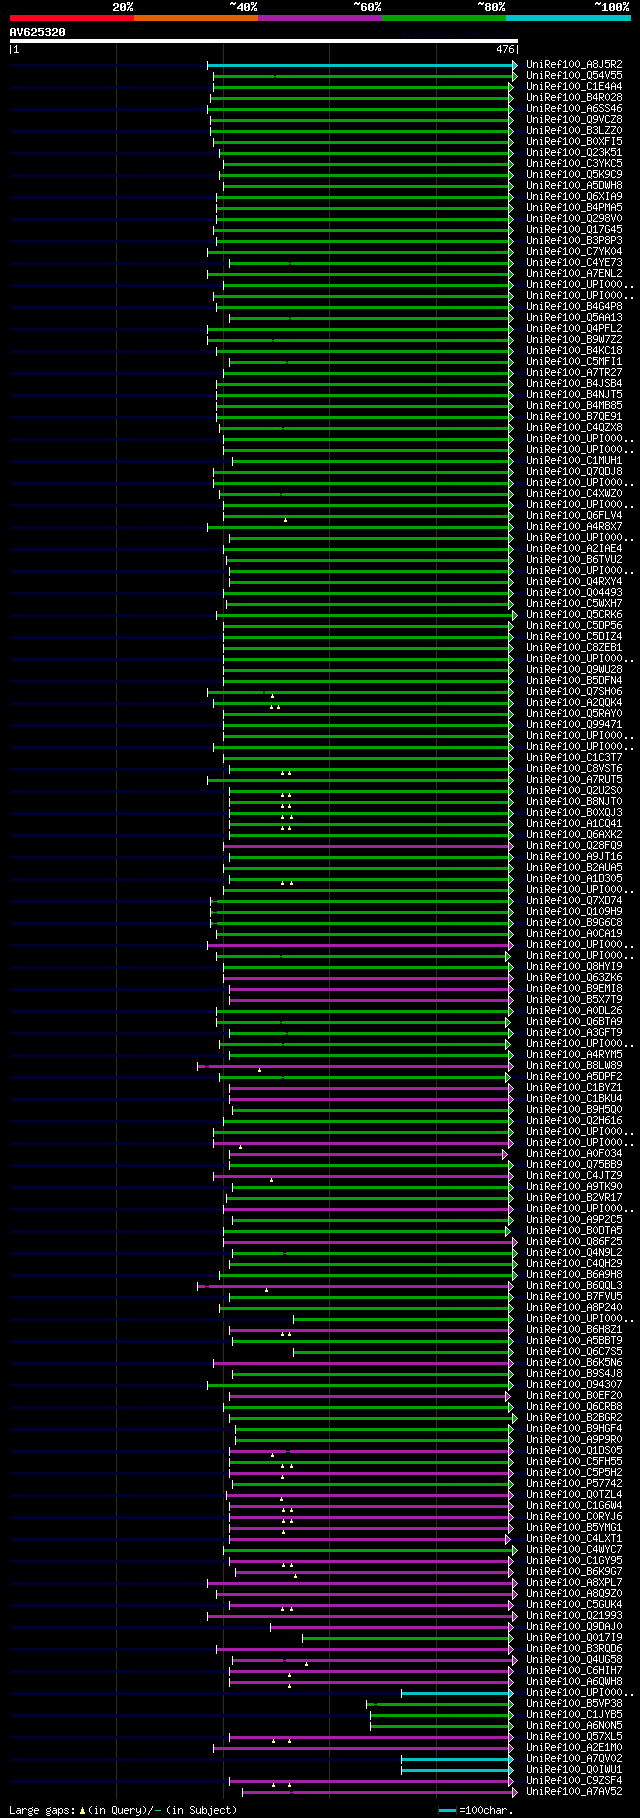Open hit UniRef100_Q54V55
Image resolution: width=640 pixels, height=1818 pixels.
point(574,75)
